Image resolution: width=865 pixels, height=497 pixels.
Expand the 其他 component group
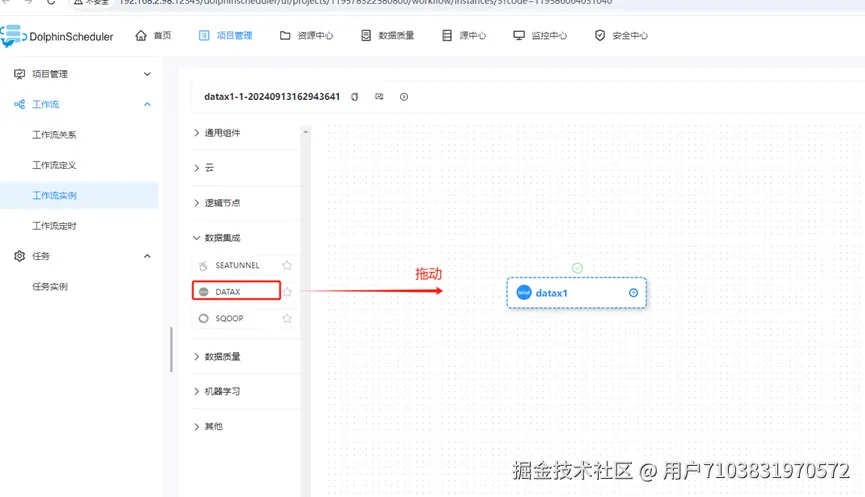point(209,426)
